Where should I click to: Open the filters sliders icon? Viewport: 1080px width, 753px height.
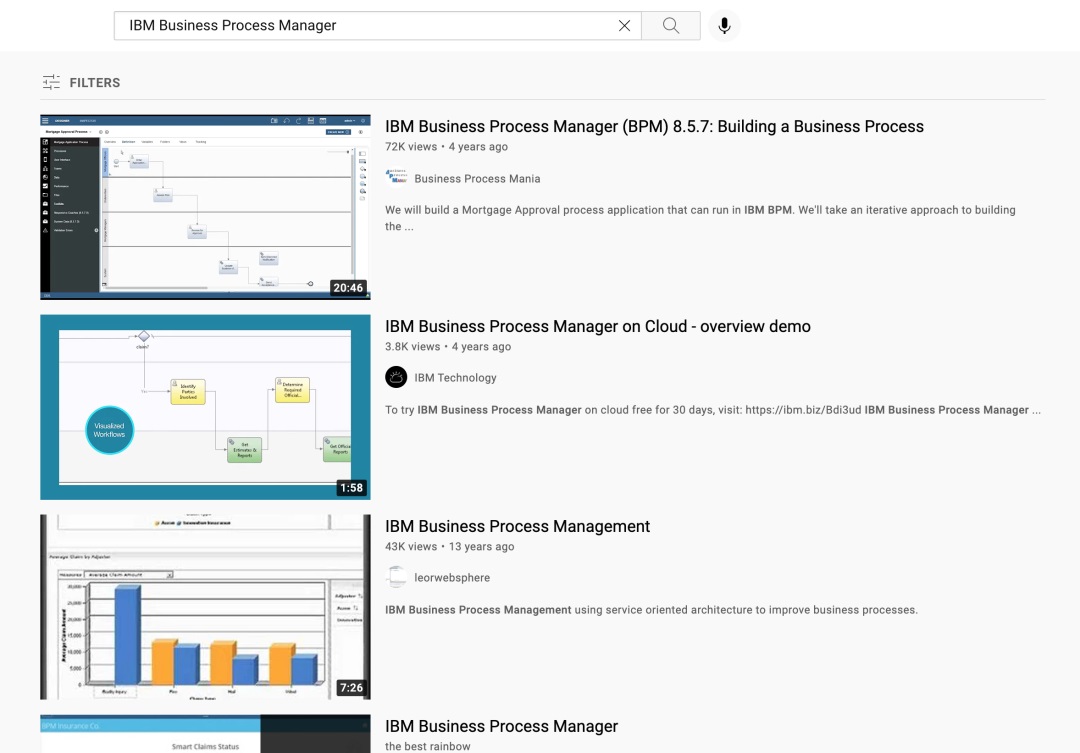pyautogui.click(x=51, y=83)
